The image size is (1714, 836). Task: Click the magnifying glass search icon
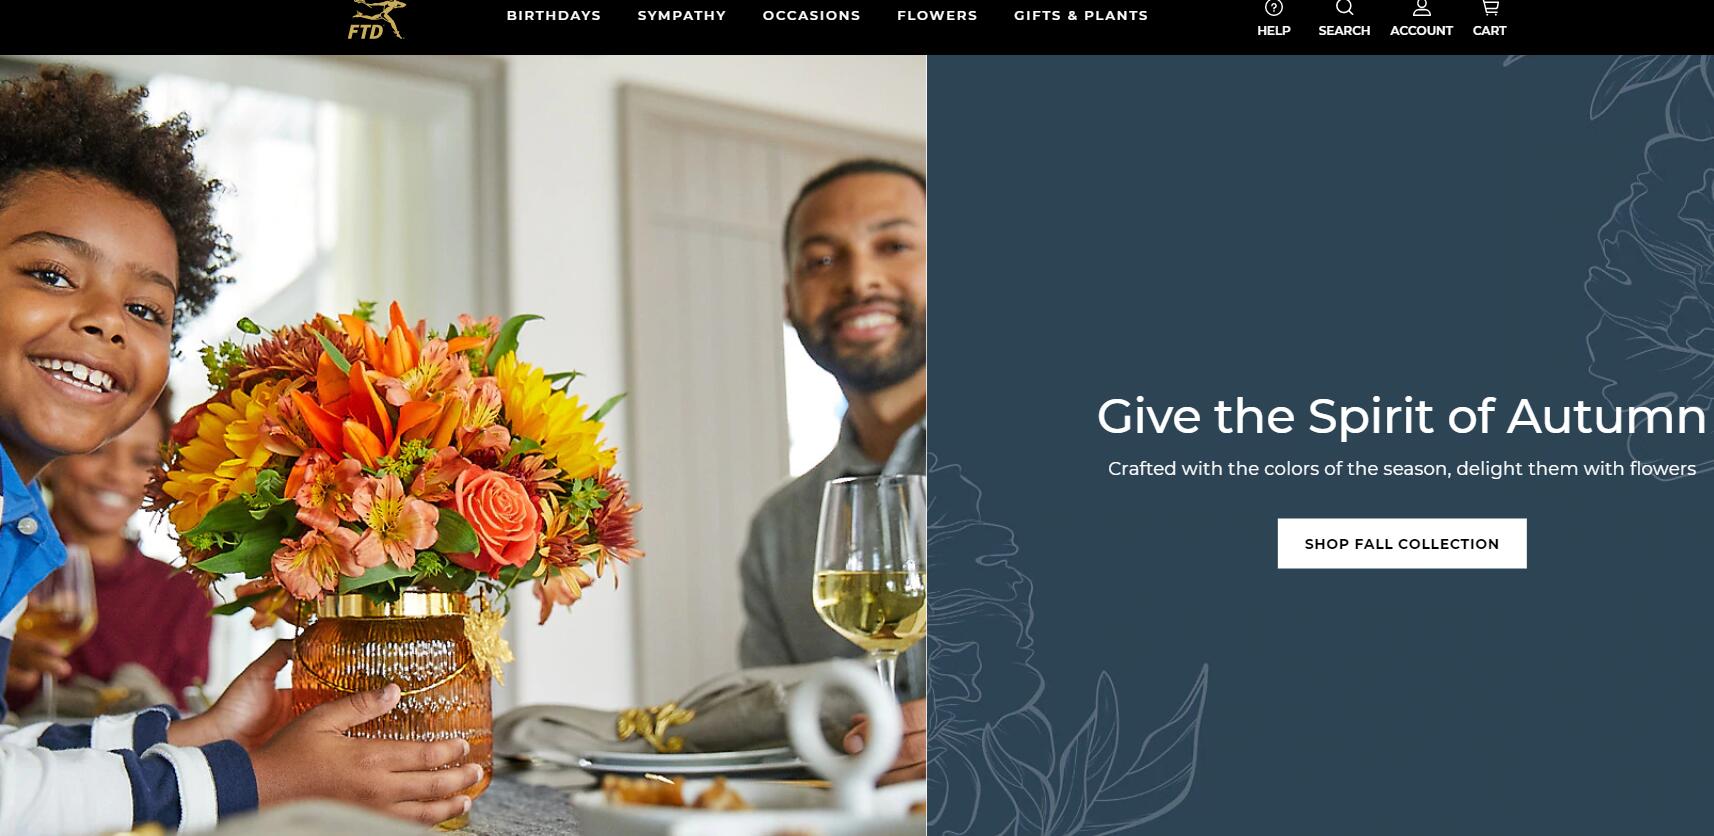point(1344,8)
